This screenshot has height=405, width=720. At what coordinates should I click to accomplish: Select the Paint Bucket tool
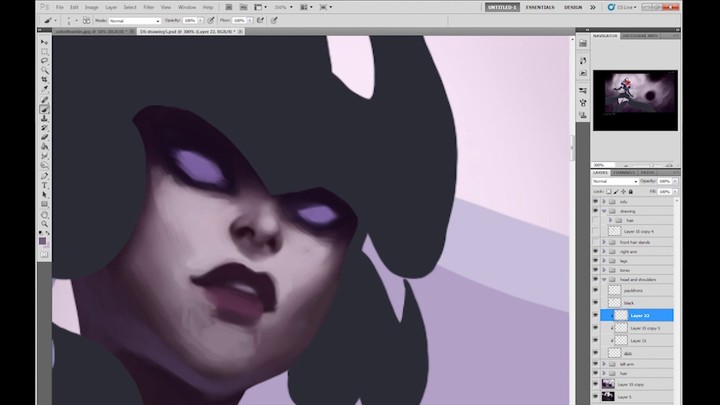click(x=45, y=146)
